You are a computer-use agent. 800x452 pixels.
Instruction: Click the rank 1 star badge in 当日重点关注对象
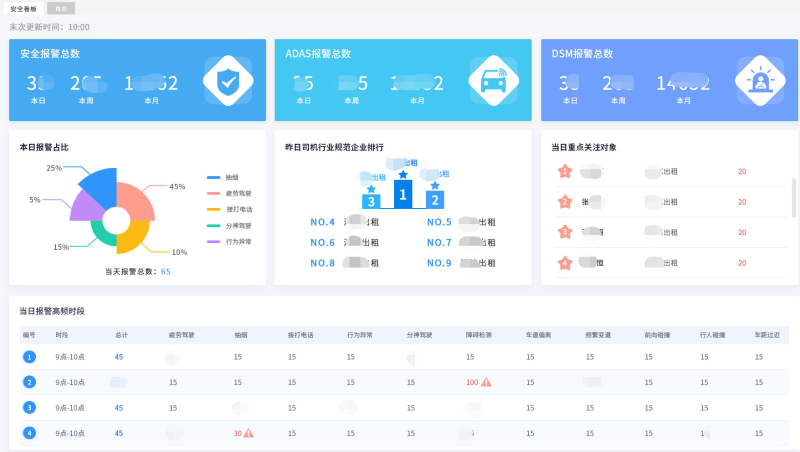pos(564,172)
